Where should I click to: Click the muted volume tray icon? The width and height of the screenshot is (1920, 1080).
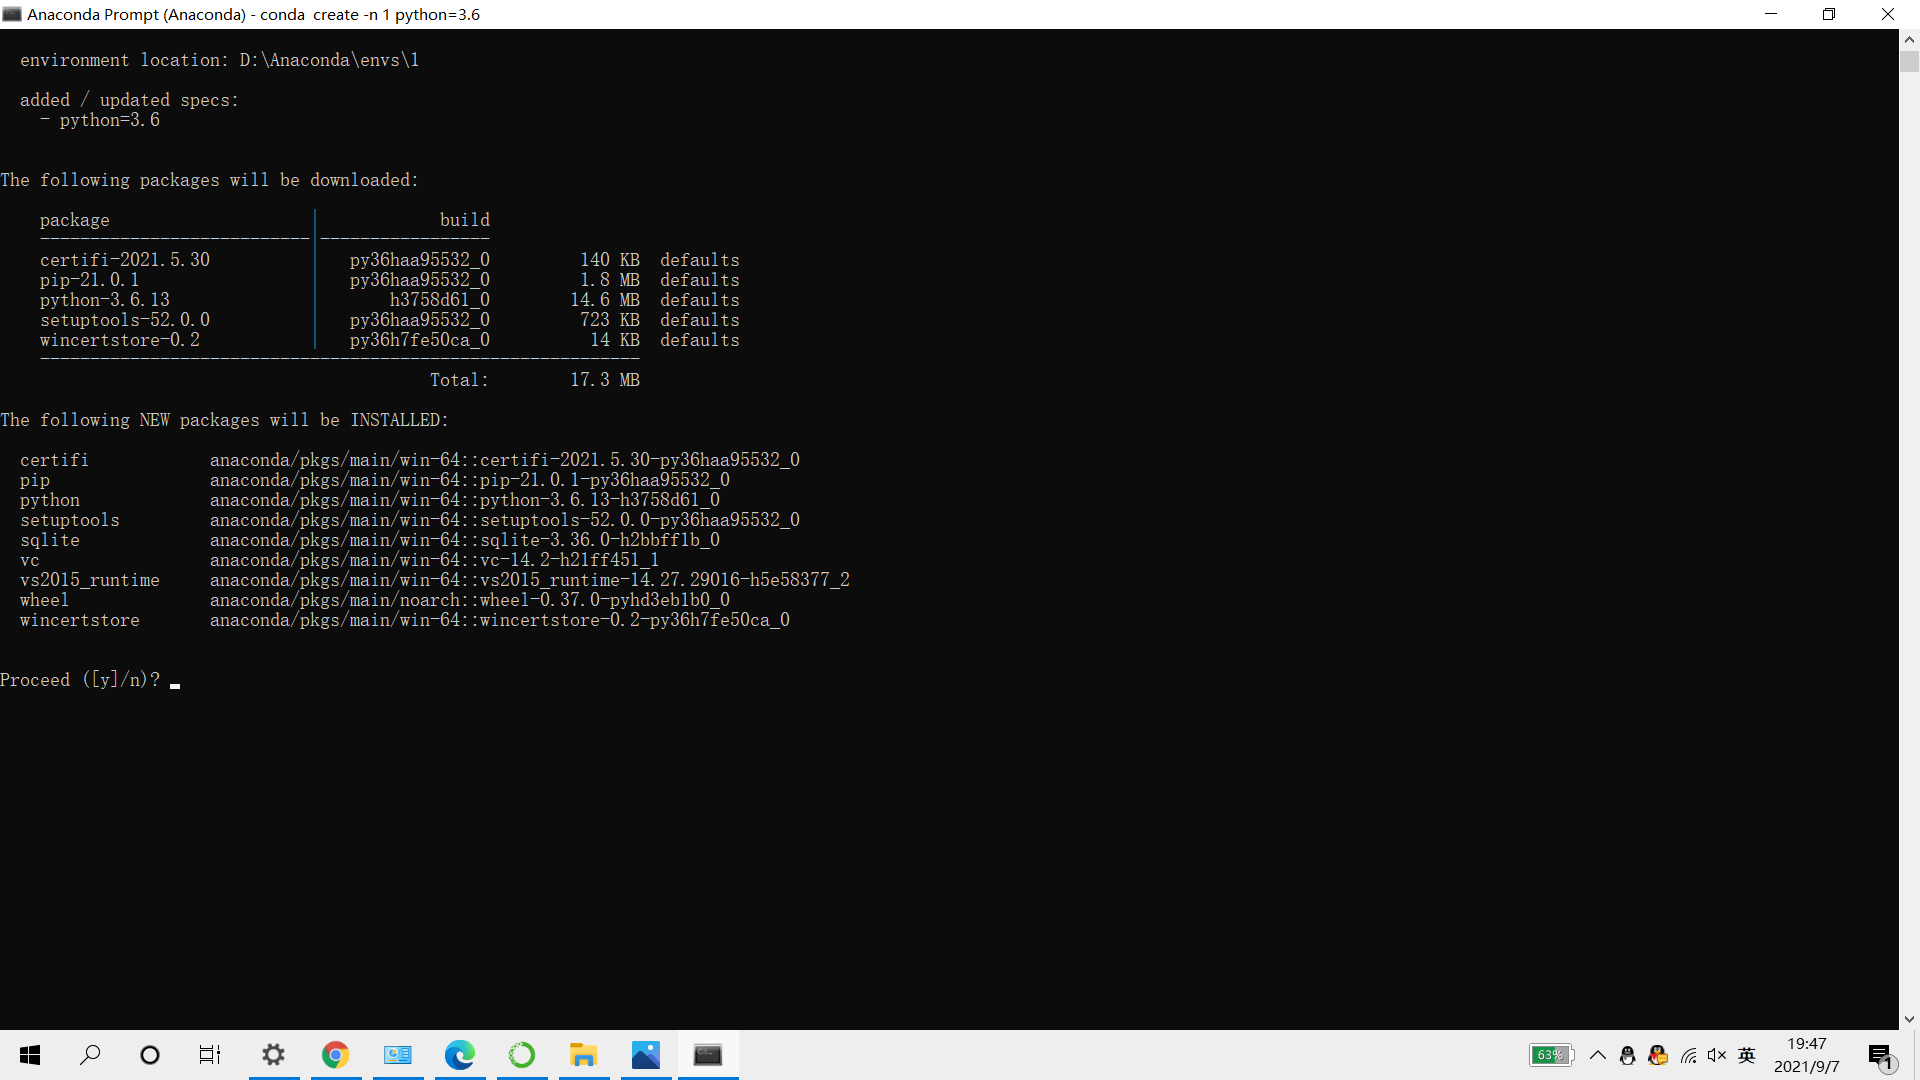pyautogui.click(x=1717, y=1055)
